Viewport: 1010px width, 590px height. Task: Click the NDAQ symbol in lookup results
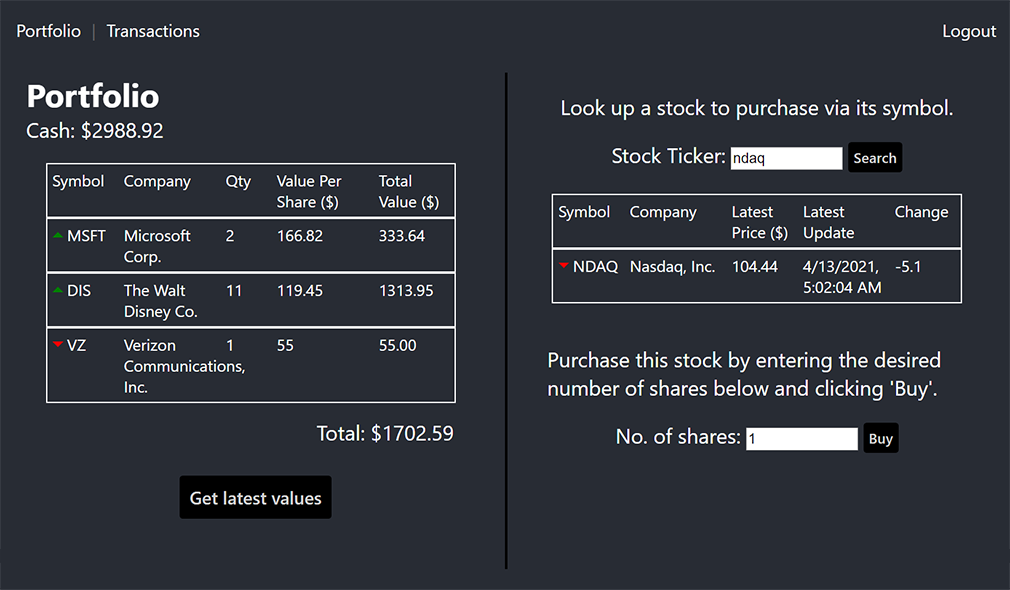click(x=595, y=267)
